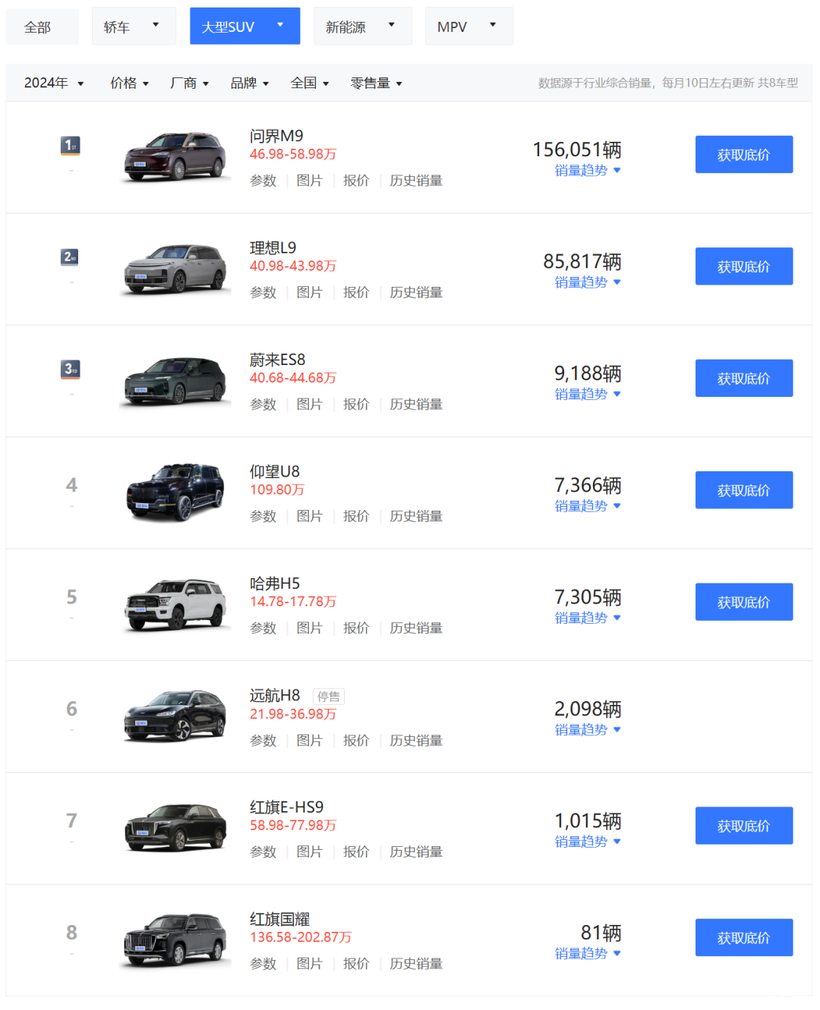Open 报价 link for 理想L9
Image resolution: width=820 pixels, height=1010 pixels.
pos(356,293)
